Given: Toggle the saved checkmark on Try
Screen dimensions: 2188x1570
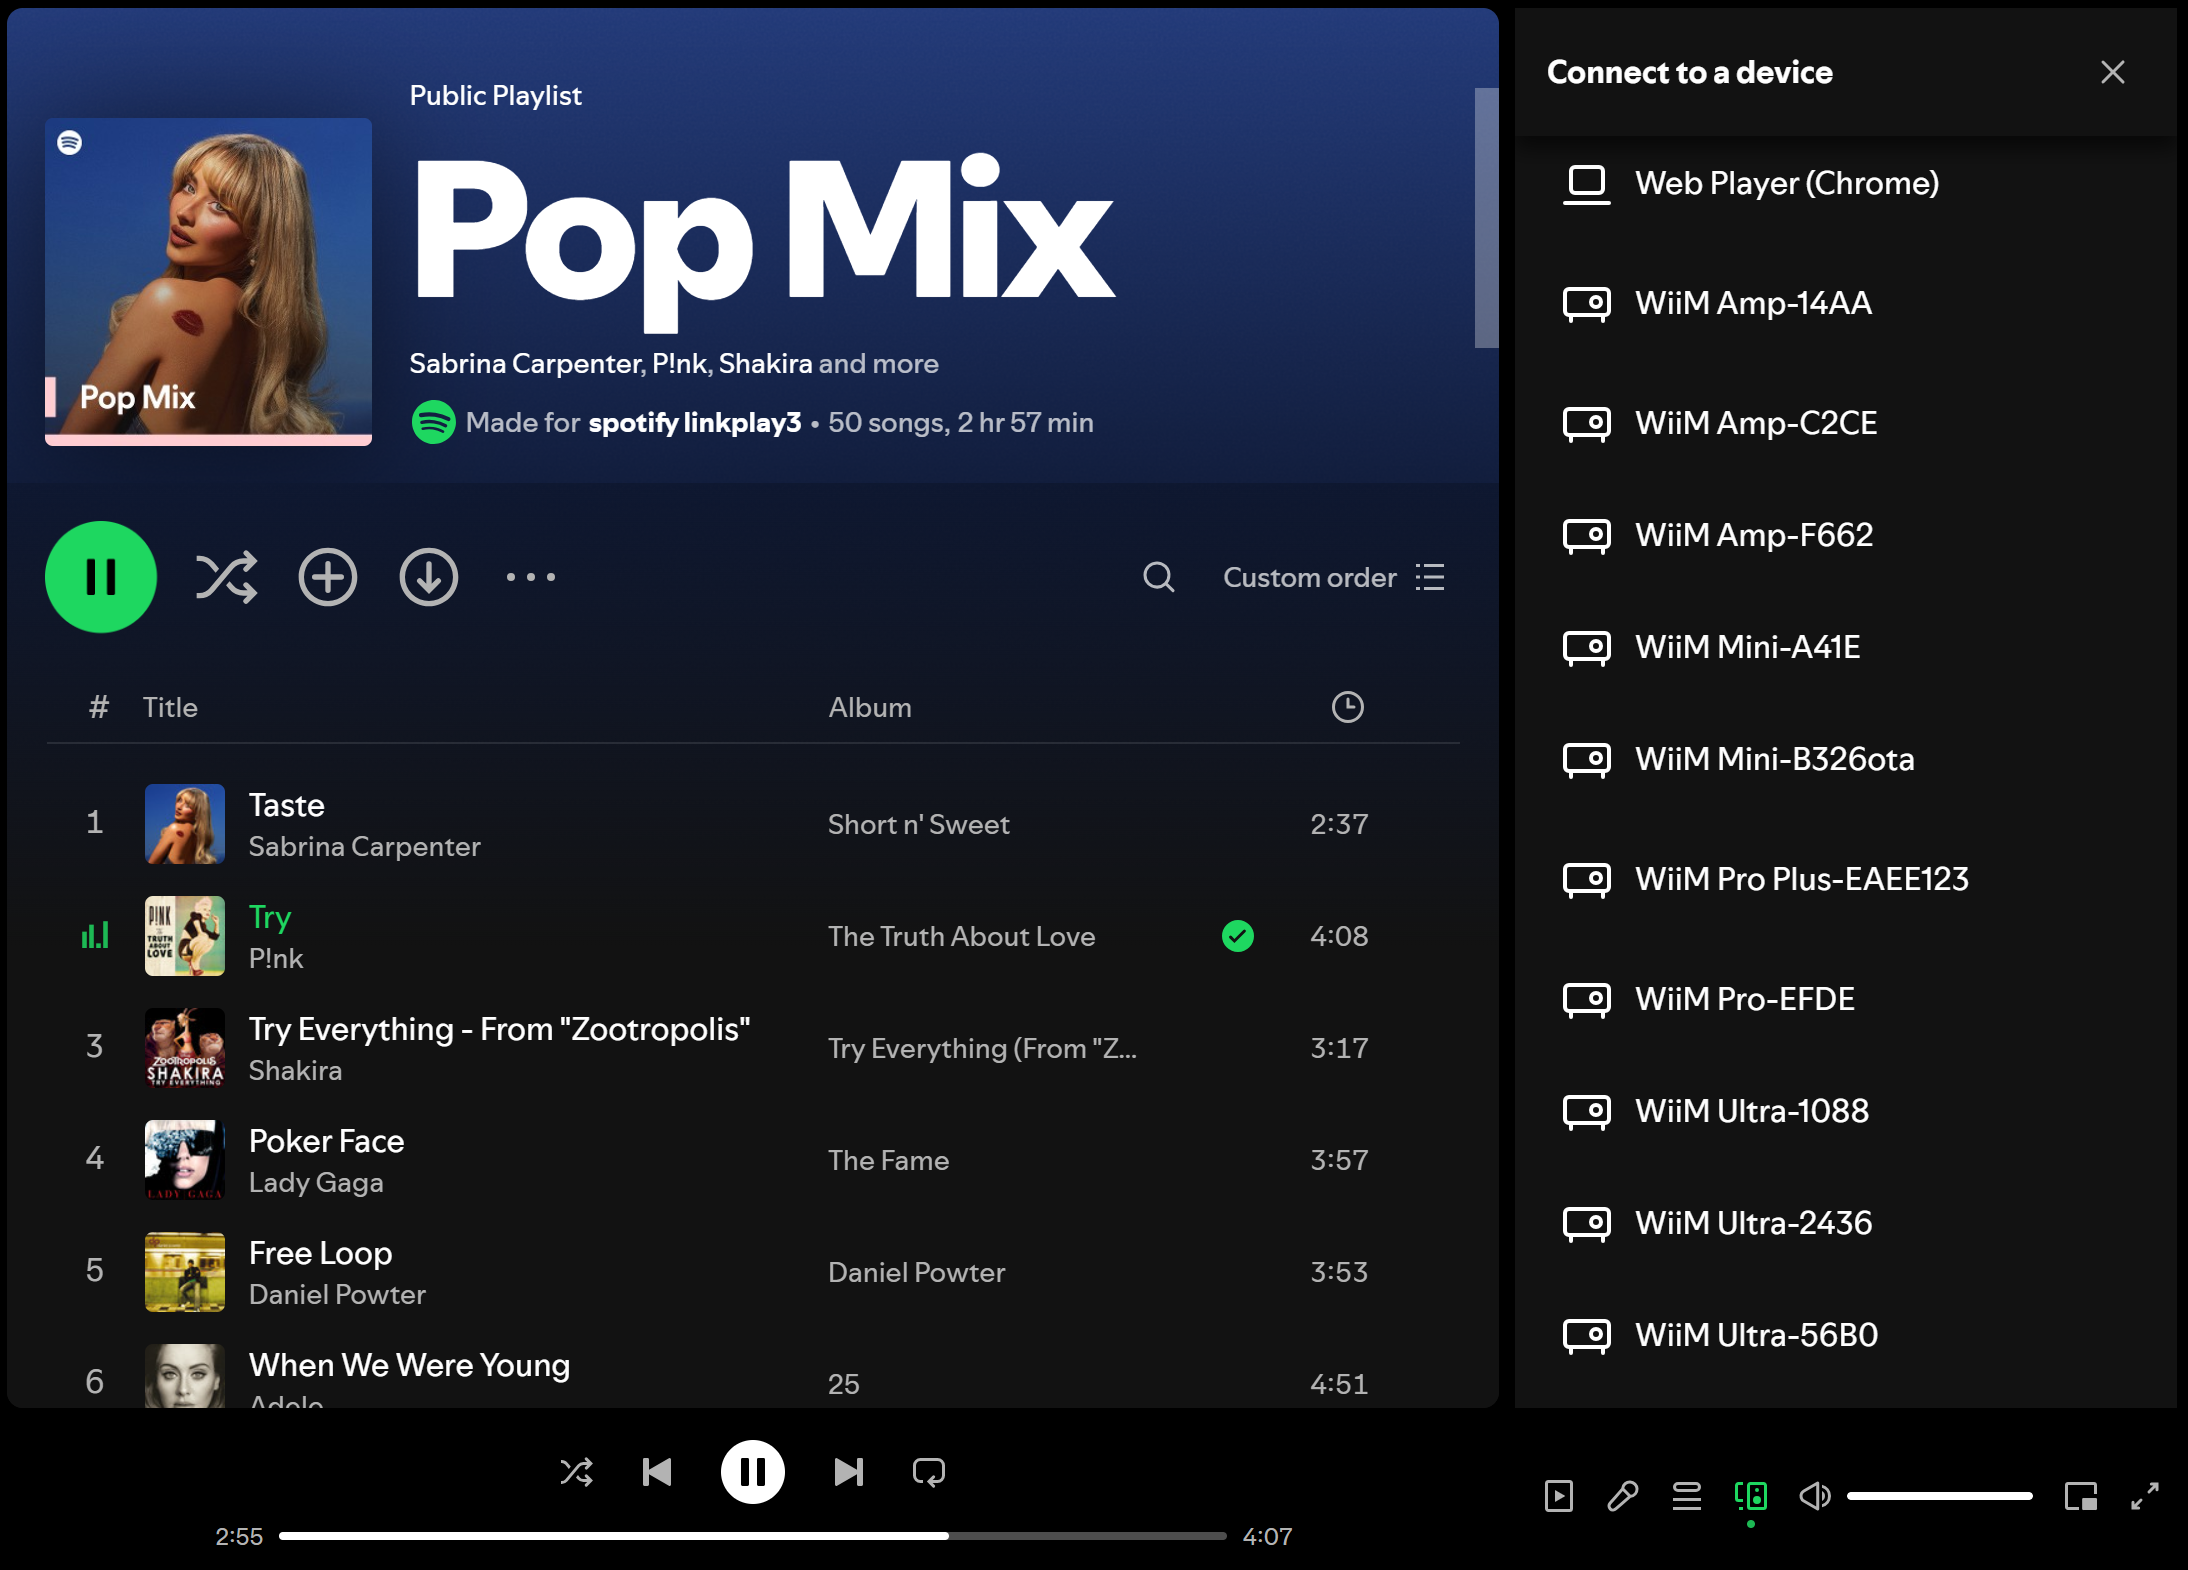Looking at the screenshot, I should pyautogui.click(x=1237, y=936).
